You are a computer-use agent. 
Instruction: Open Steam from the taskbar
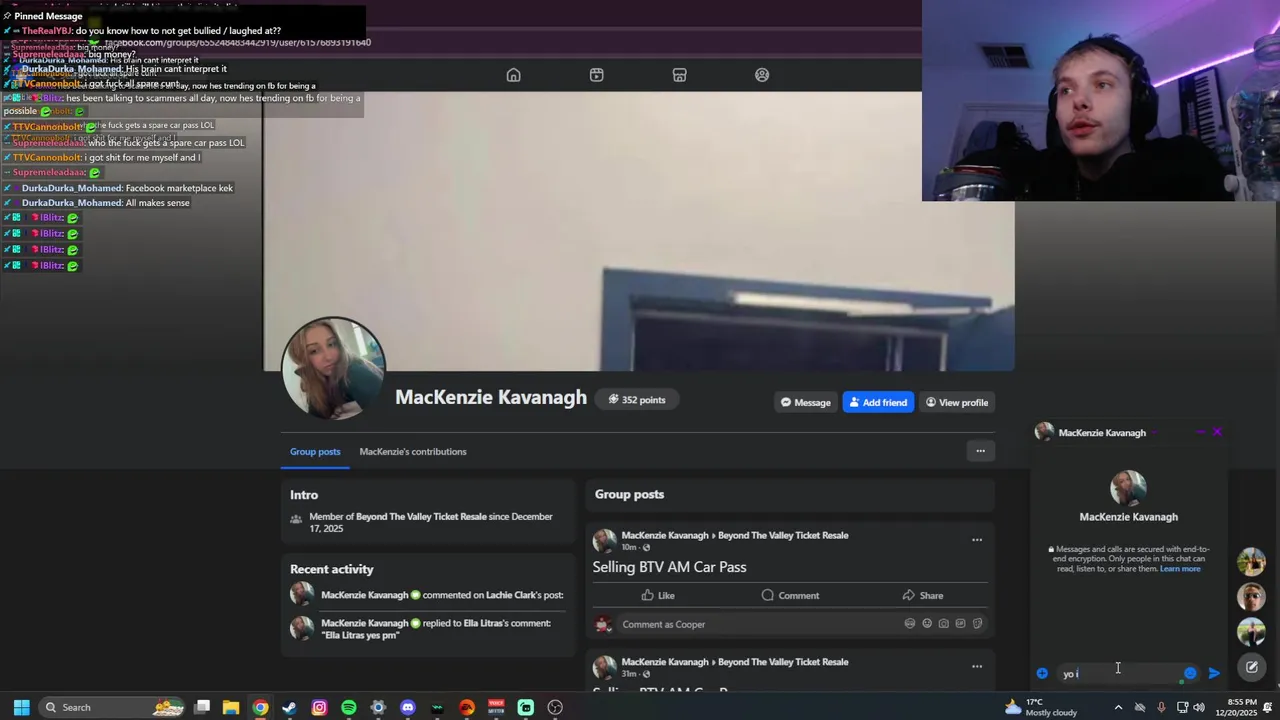click(290, 707)
